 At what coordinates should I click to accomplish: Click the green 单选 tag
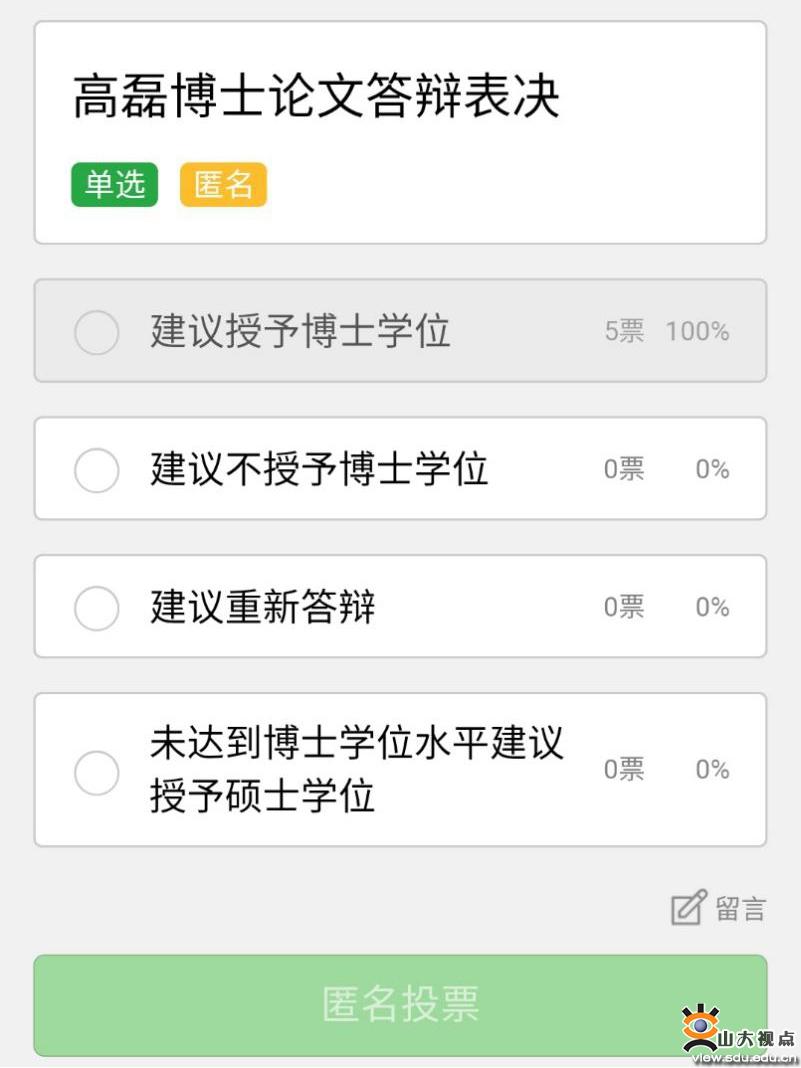(114, 185)
